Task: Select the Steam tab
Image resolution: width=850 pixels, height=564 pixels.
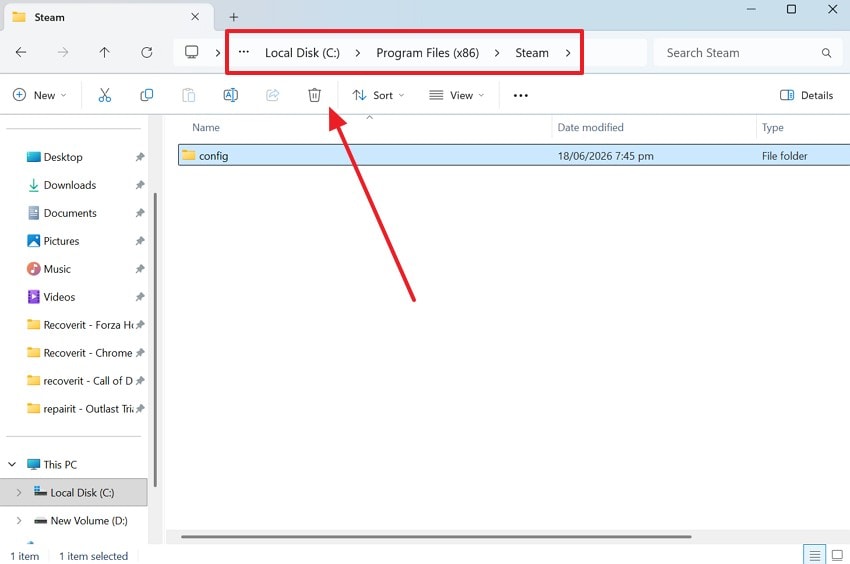Action: coord(106,17)
